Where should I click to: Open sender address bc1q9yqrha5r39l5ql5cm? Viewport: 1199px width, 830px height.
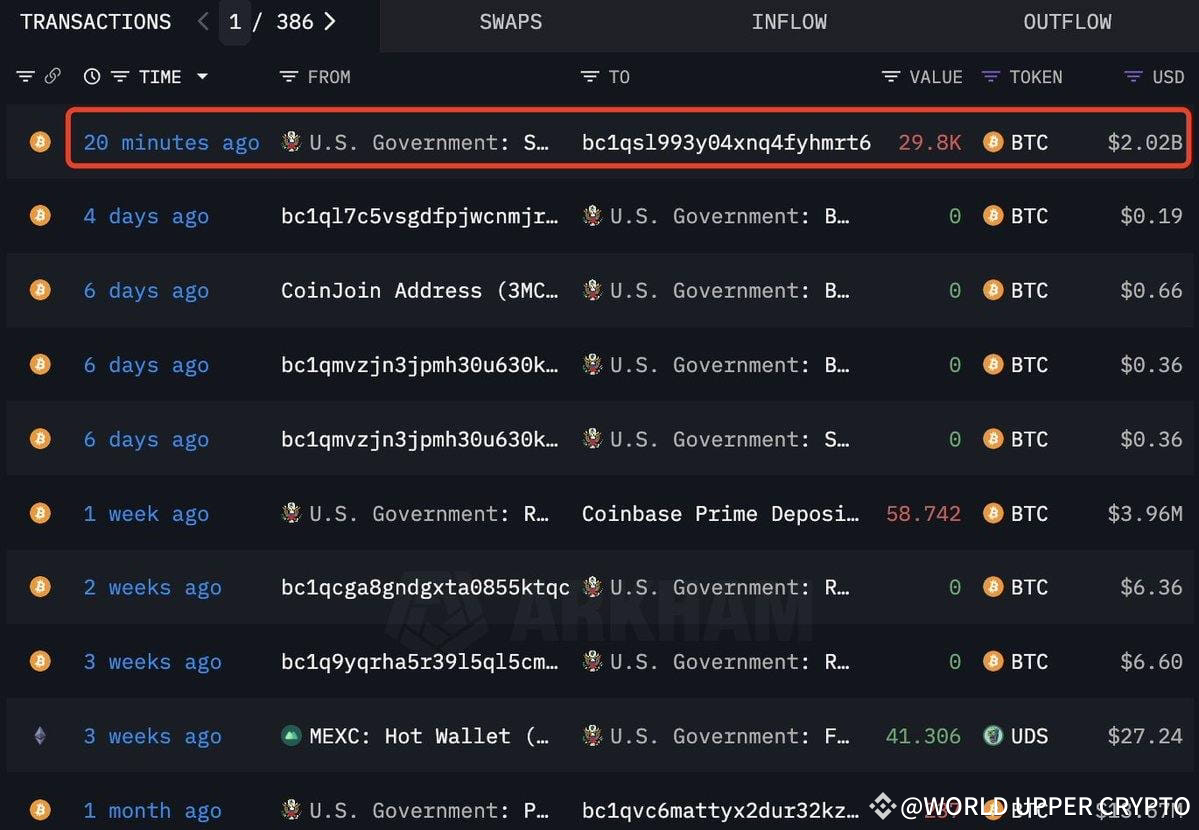(x=420, y=662)
